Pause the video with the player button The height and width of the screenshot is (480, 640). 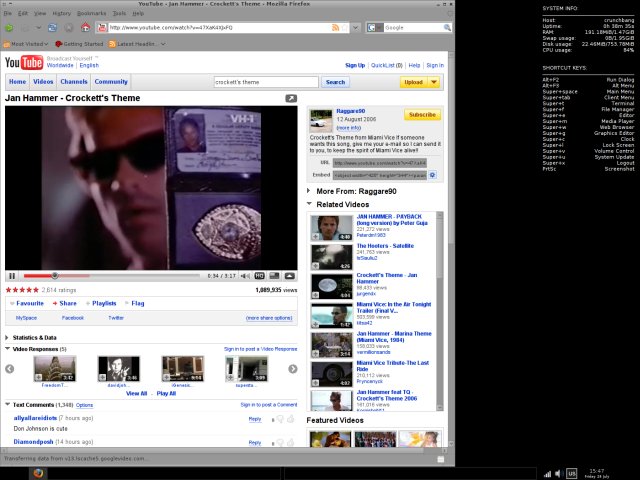point(12,275)
